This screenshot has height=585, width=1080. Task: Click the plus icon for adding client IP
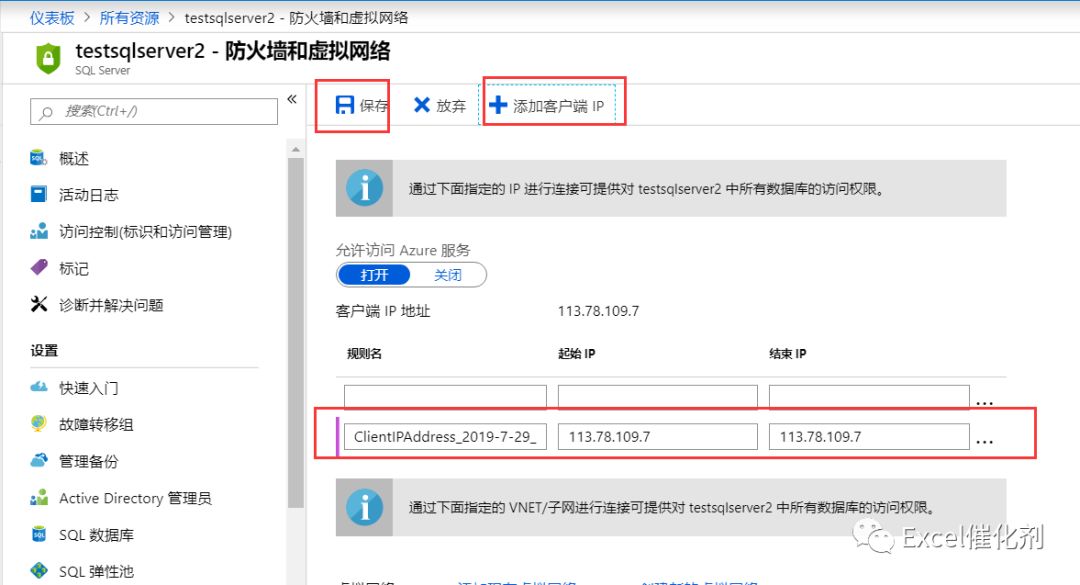pyautogui.click(x=497, y=105)
